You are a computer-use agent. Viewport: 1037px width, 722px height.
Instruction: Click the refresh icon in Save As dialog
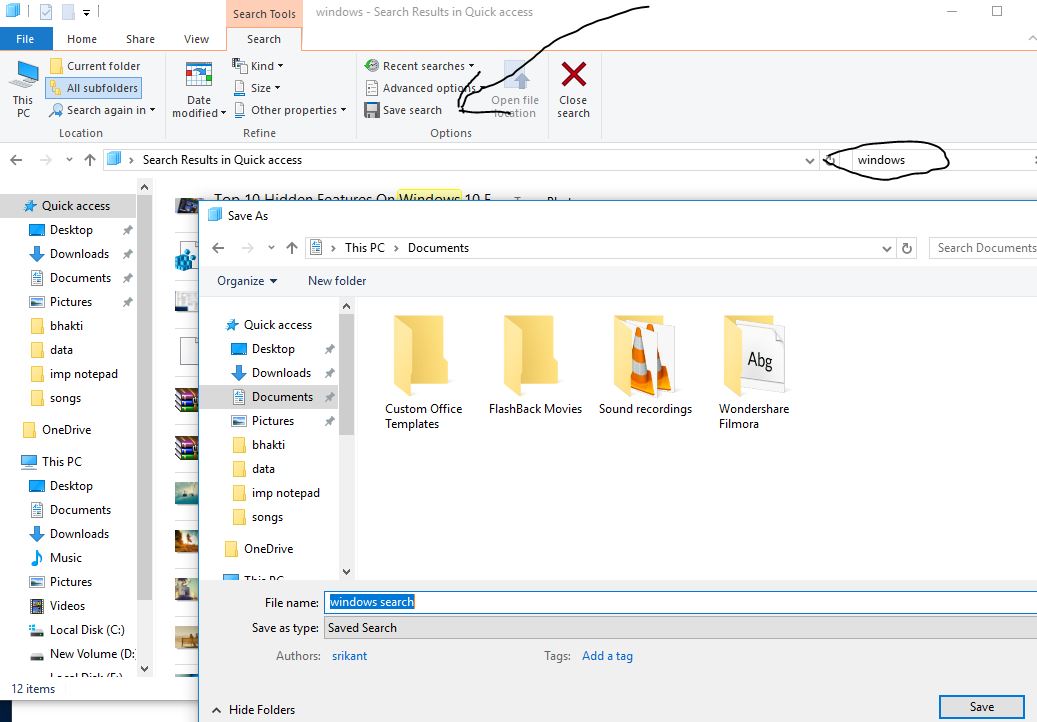pos(907,248)
